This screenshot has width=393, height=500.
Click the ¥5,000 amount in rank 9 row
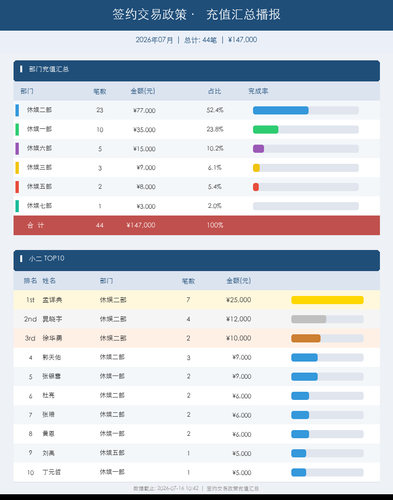[x=242, y=454]
